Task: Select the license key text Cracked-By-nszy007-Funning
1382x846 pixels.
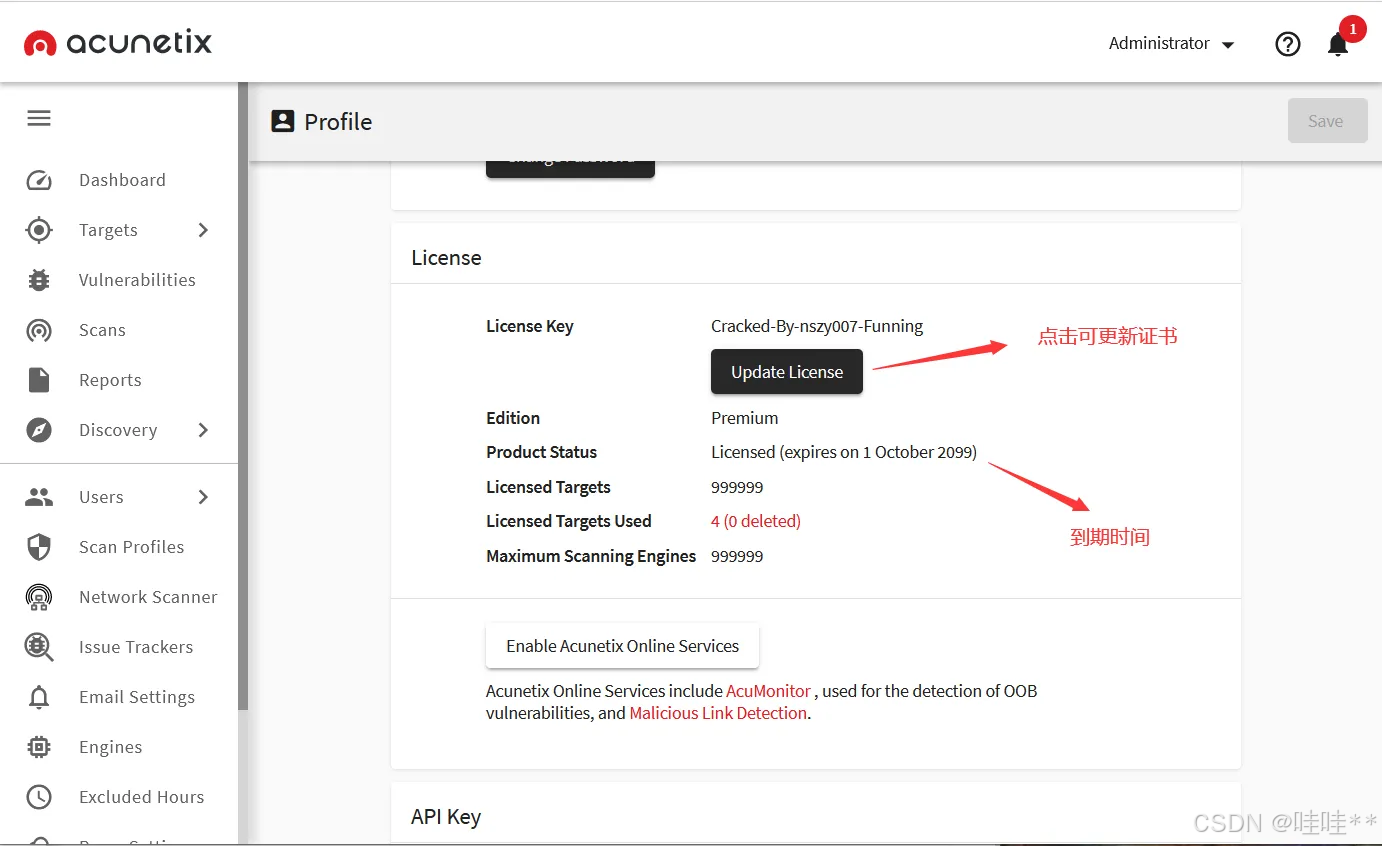Action: pyautogui.click(x=817, y=326)
